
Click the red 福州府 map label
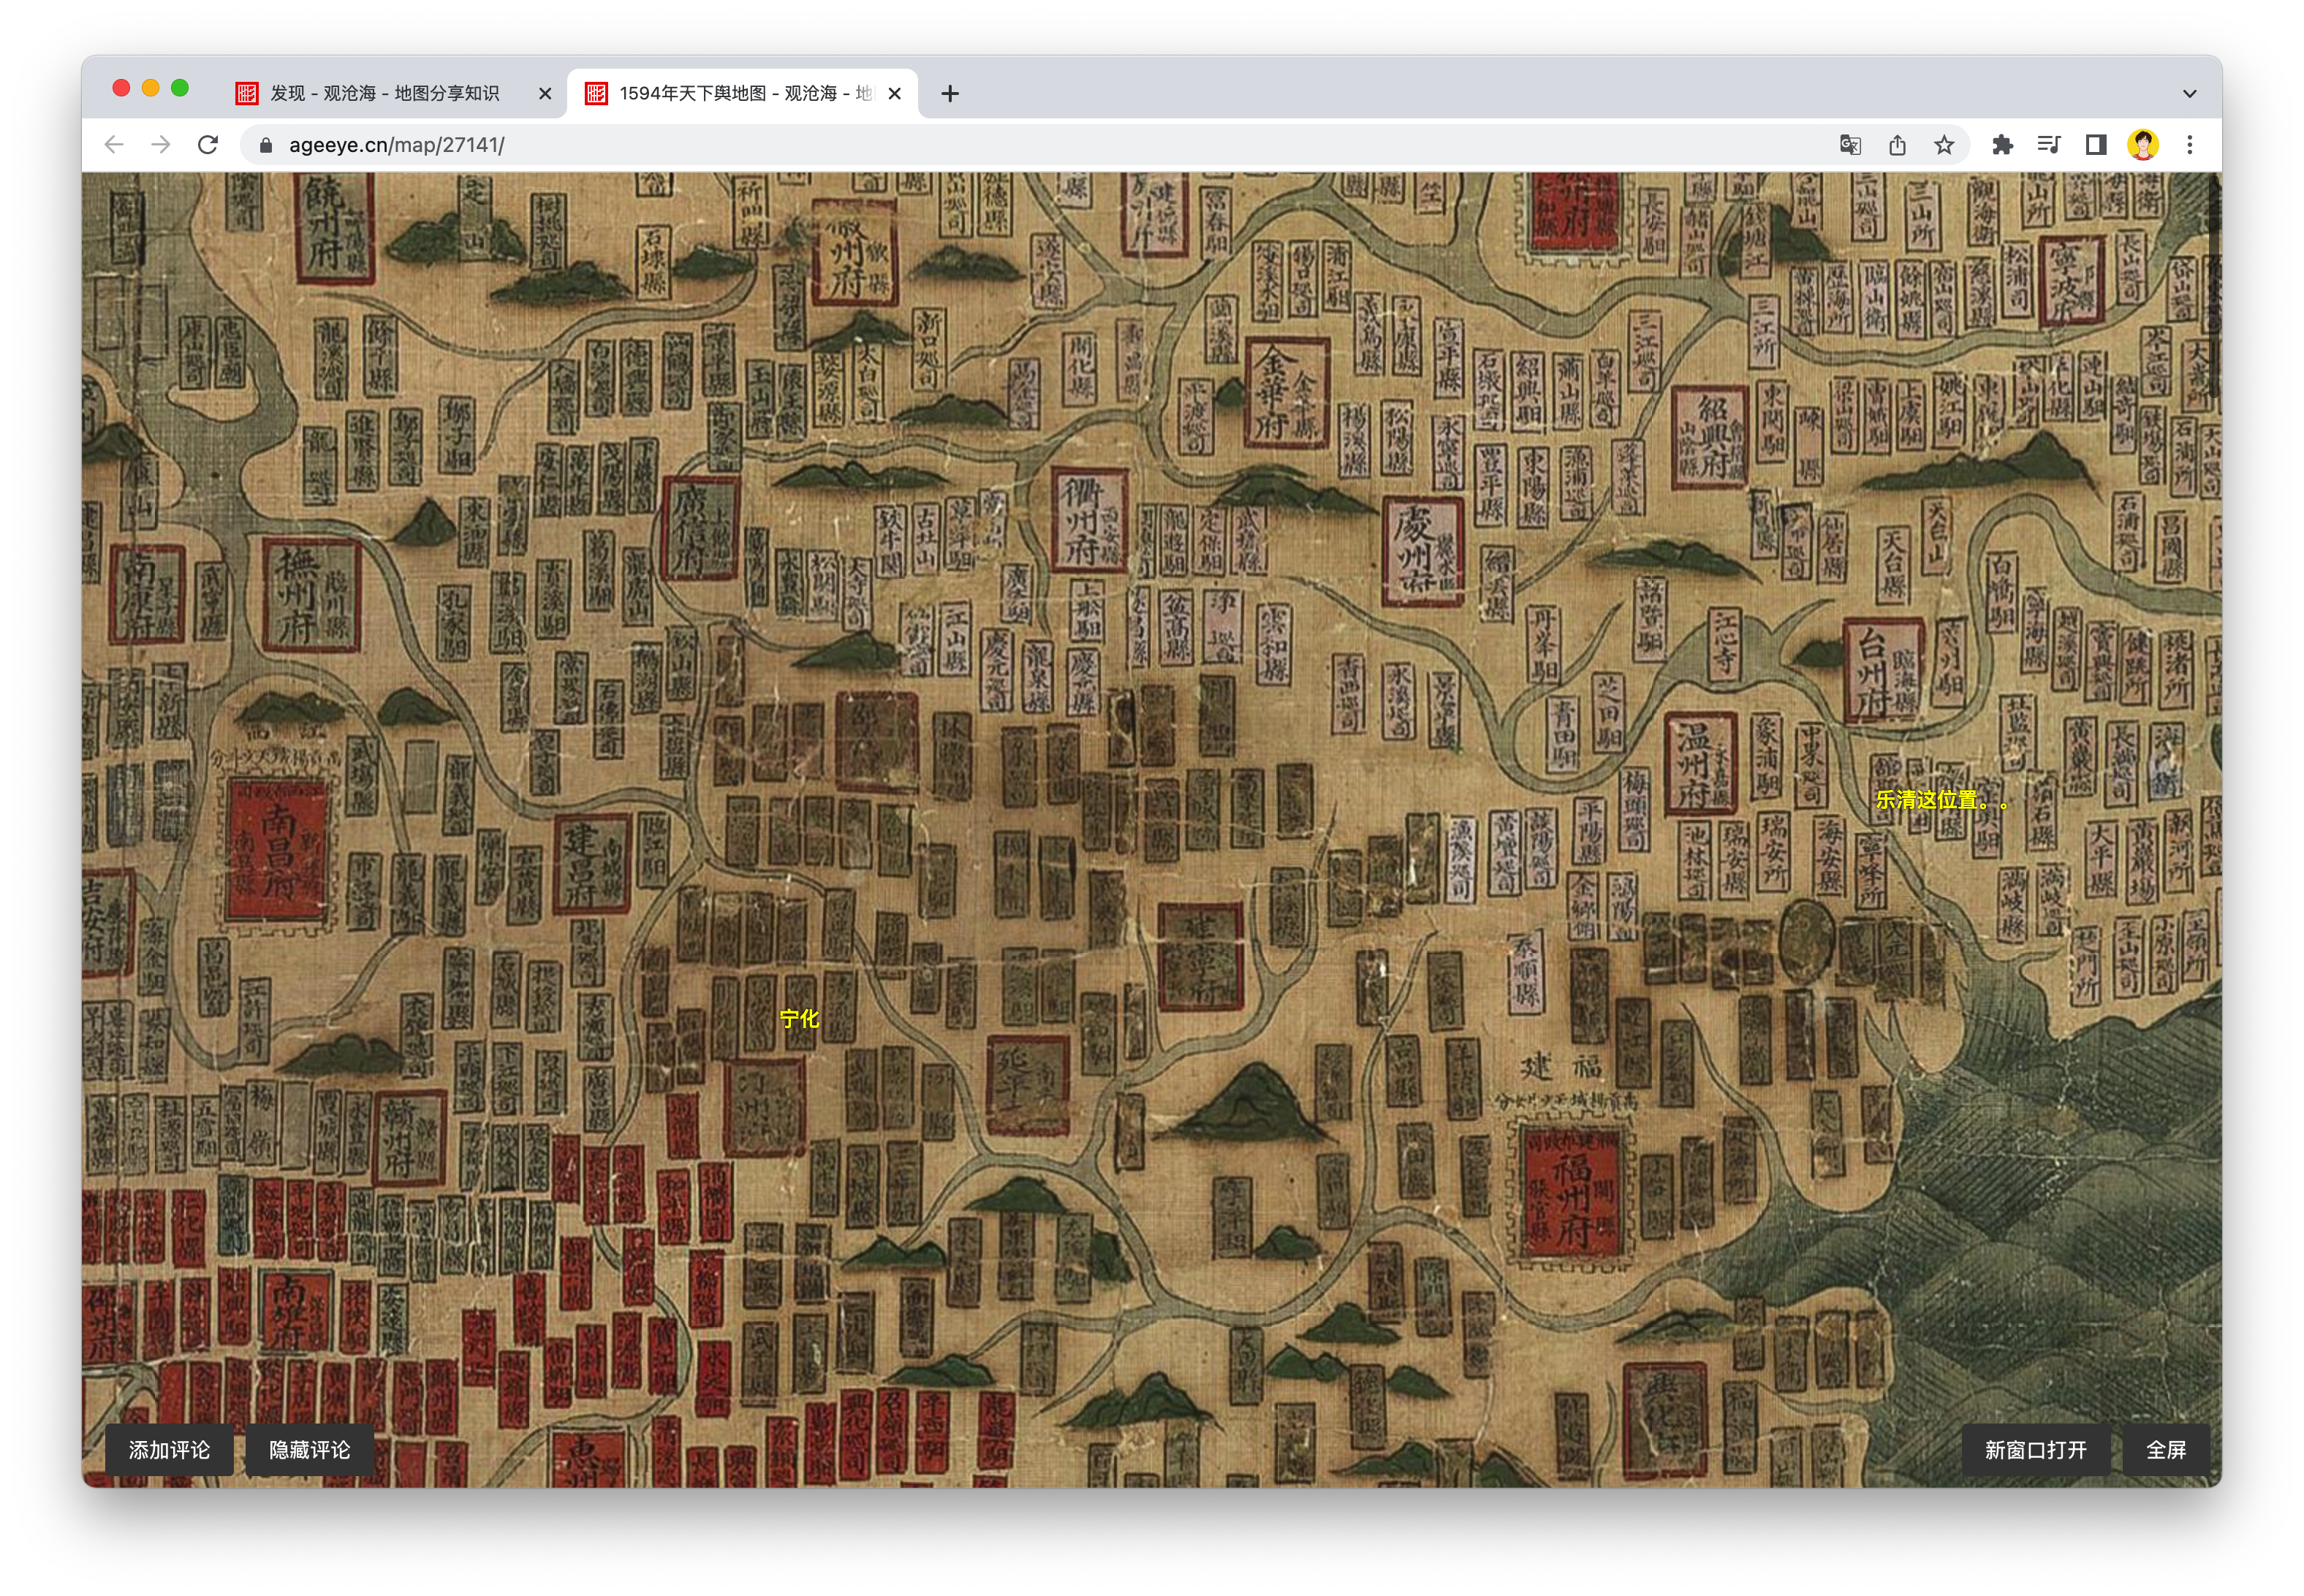pyautogui.click(x=1571, y=1196)
